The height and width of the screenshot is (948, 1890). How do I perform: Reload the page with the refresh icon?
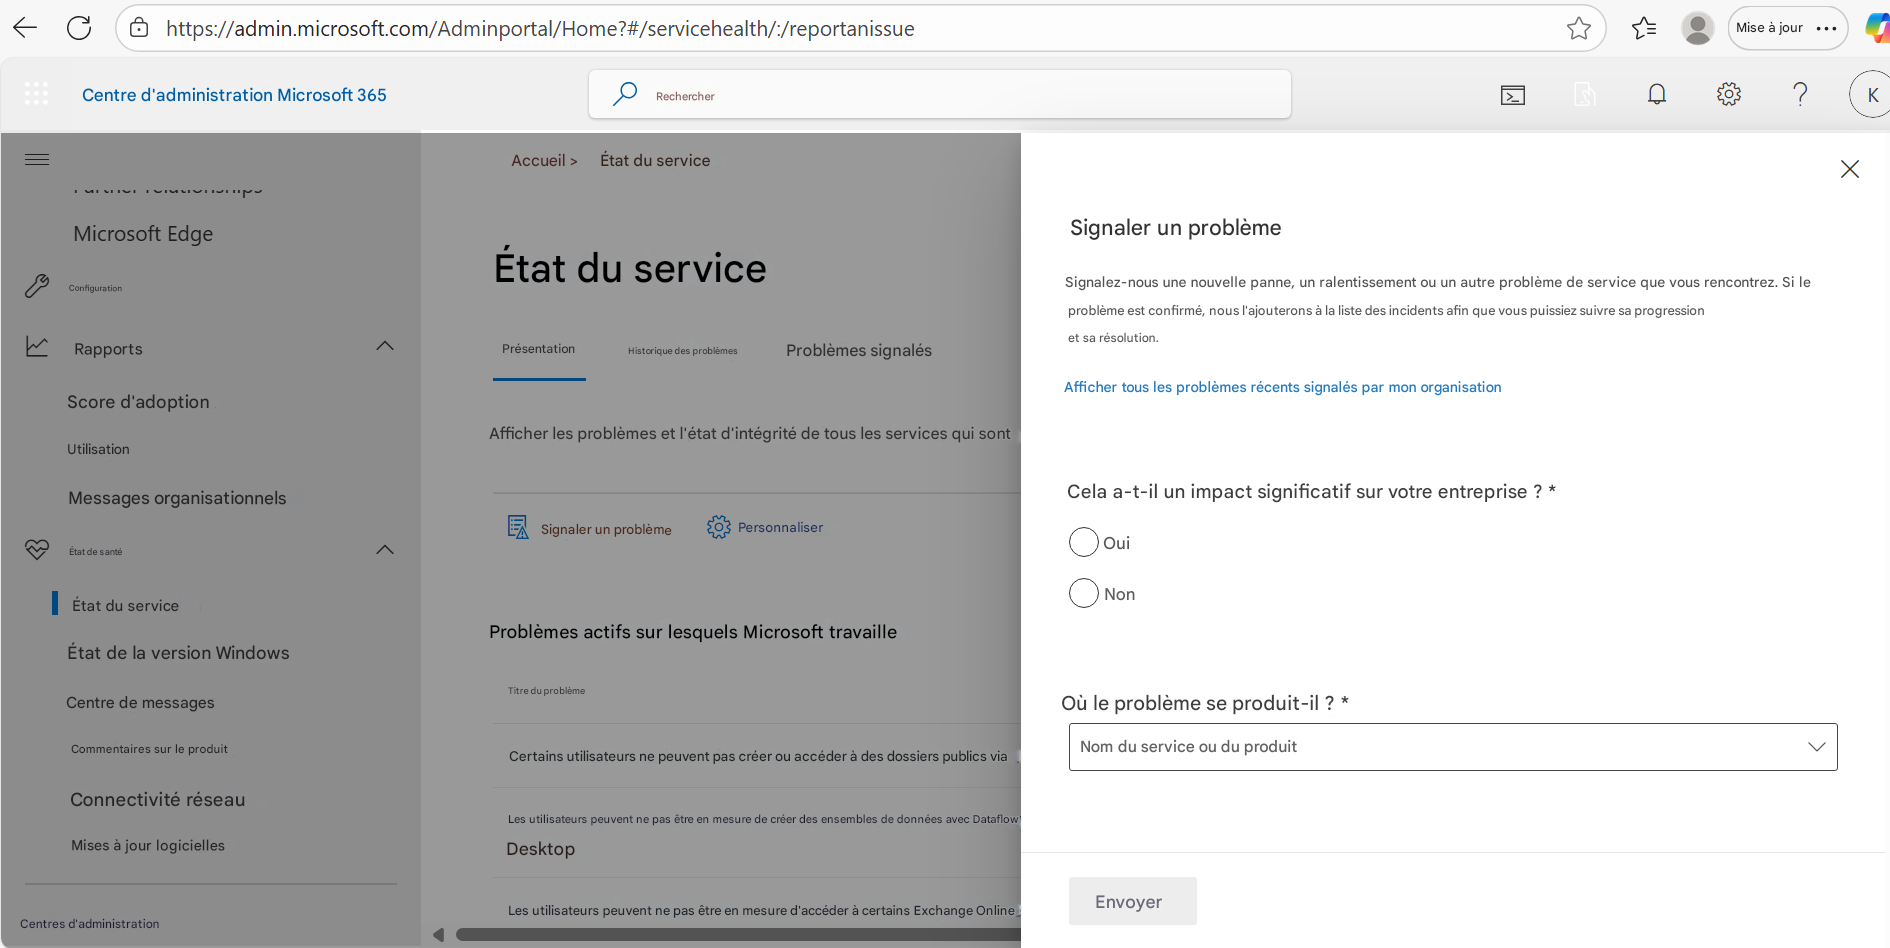point(79,28)
